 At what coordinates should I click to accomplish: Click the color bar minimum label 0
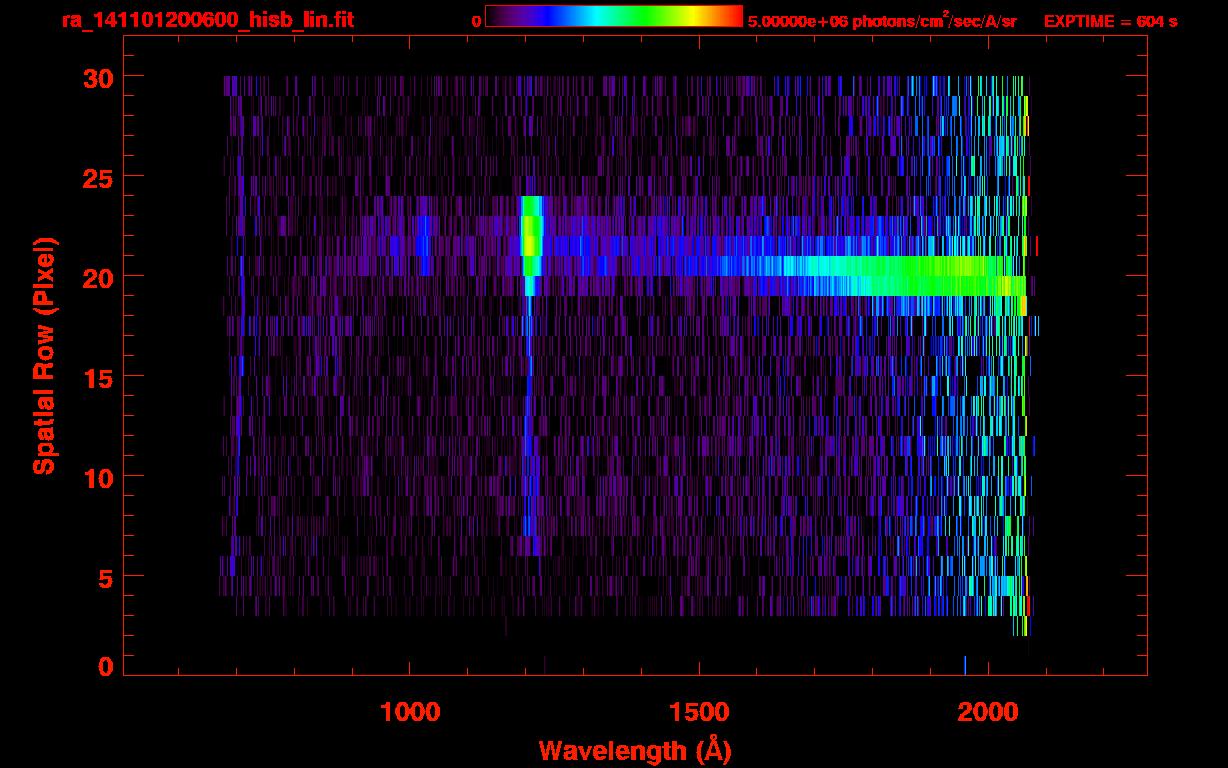pos(477,21)
